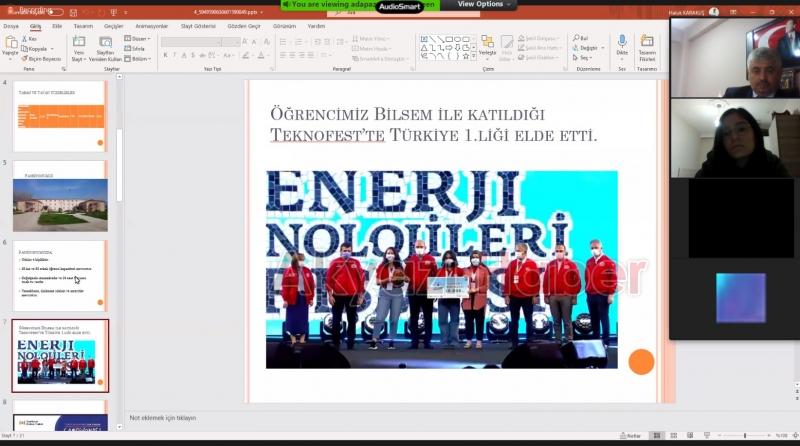800x446 pixels.
Task: Open Slaytları Yeniden Kullan
Action: pos(105,48)
